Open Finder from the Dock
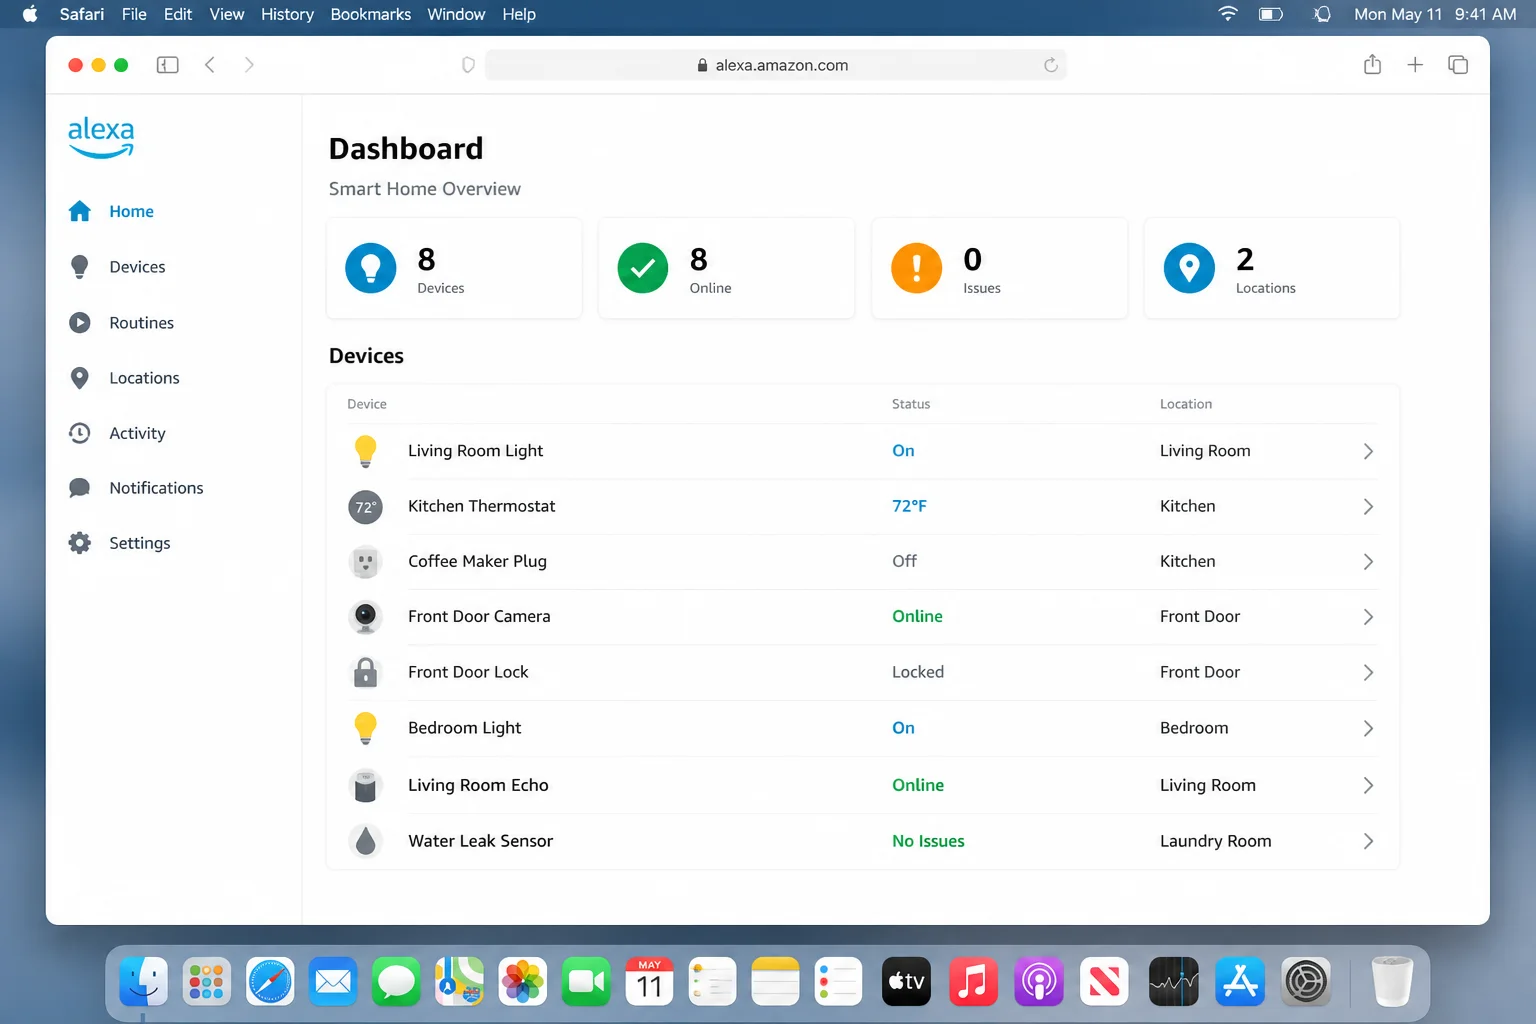This screenshot has height=1024, width=1536. click(x=144, y=982)
